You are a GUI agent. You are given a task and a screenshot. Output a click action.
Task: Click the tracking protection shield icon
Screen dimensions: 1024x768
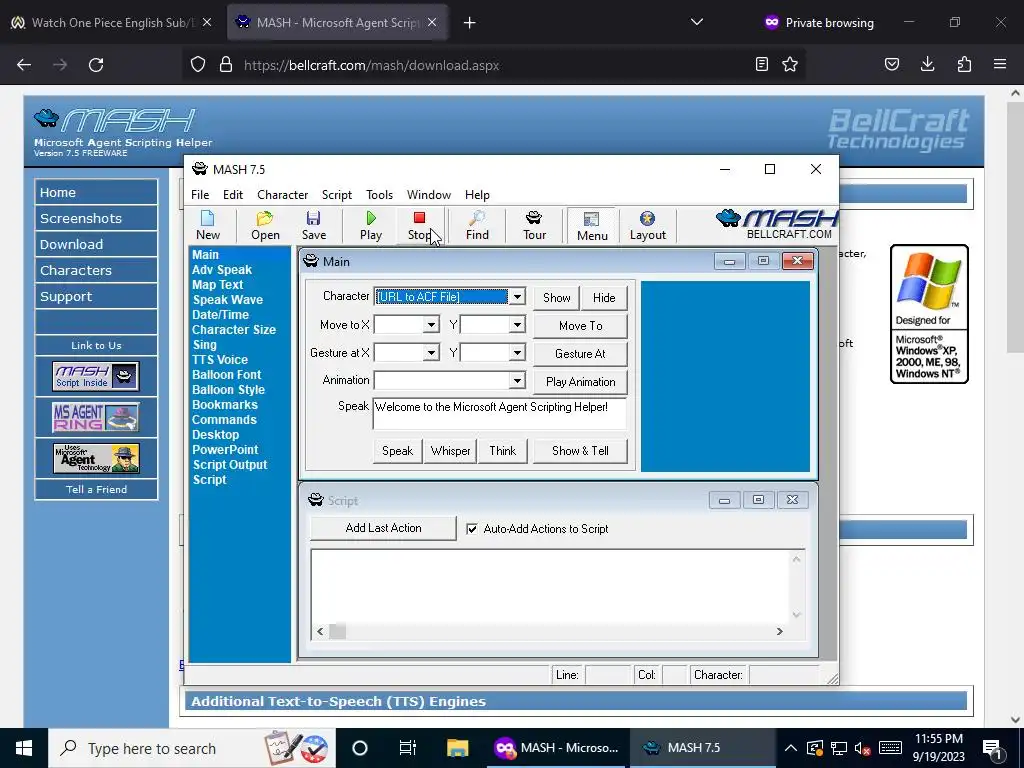(x=198, y=65)
